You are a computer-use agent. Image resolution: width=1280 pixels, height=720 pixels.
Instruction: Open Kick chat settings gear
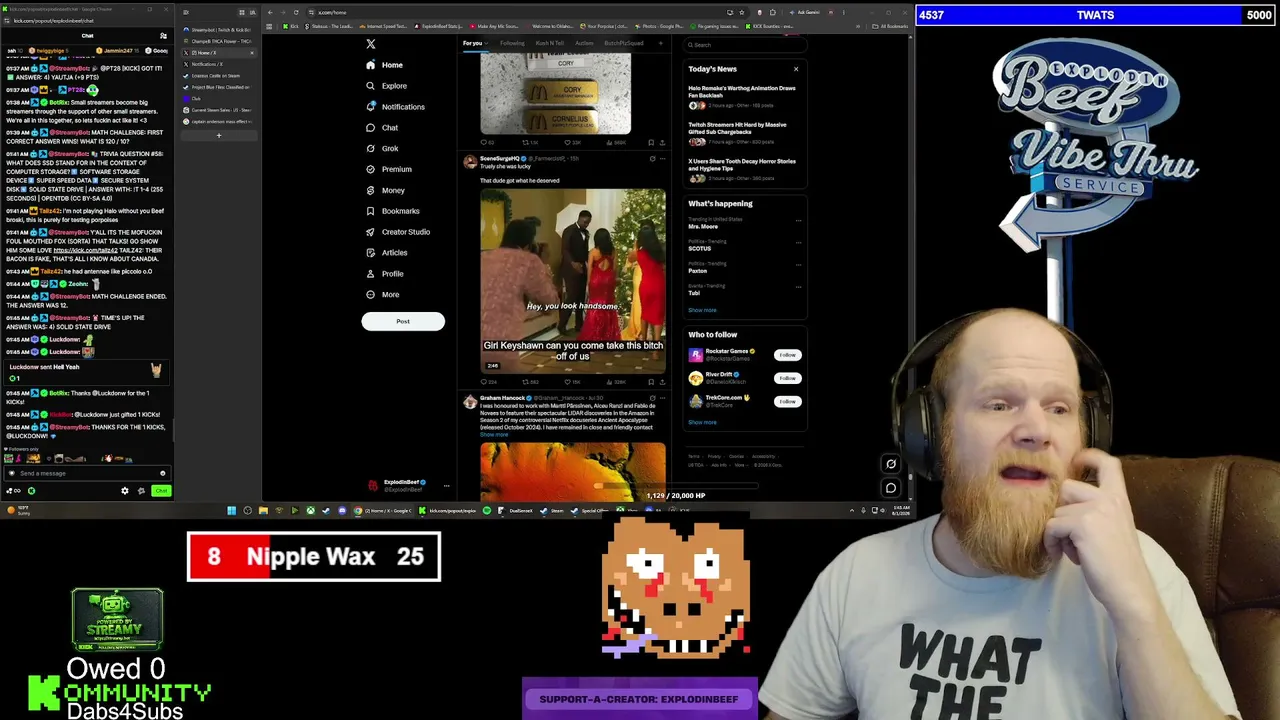tap(125, 491)
